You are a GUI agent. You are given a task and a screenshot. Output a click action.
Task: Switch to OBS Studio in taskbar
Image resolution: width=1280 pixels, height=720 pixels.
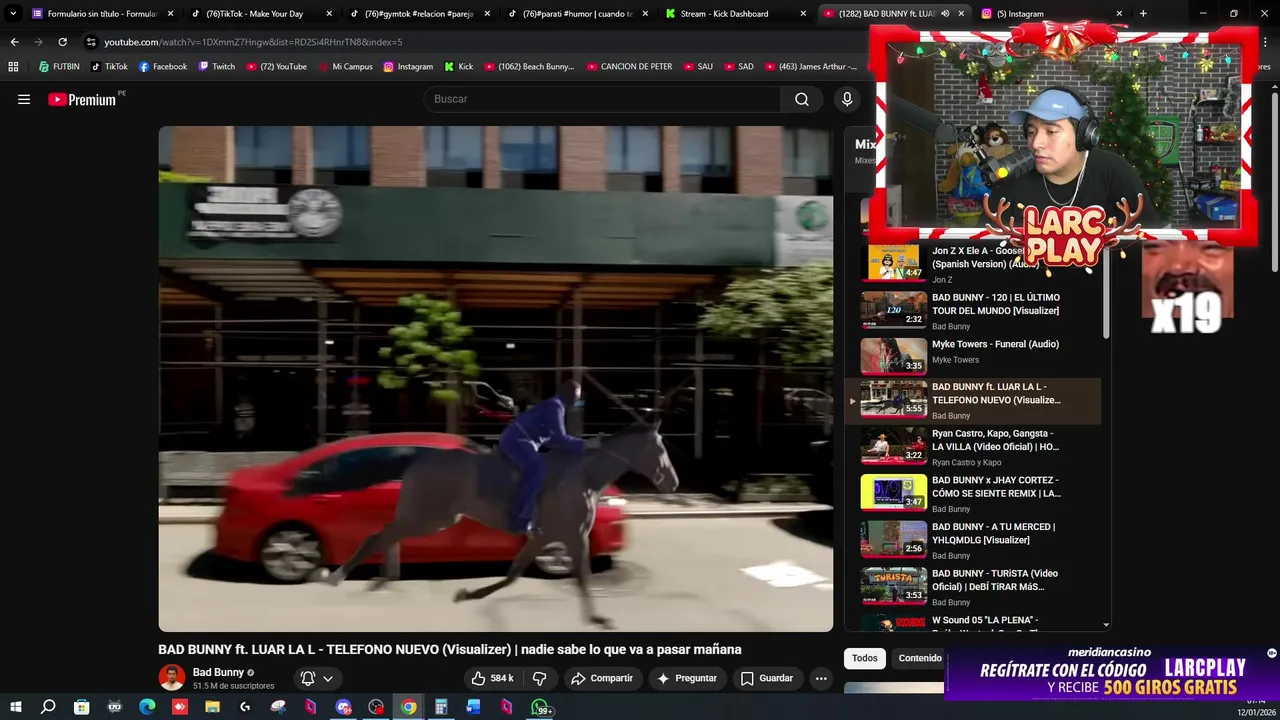pyautogui.click(x=376, y=707)
